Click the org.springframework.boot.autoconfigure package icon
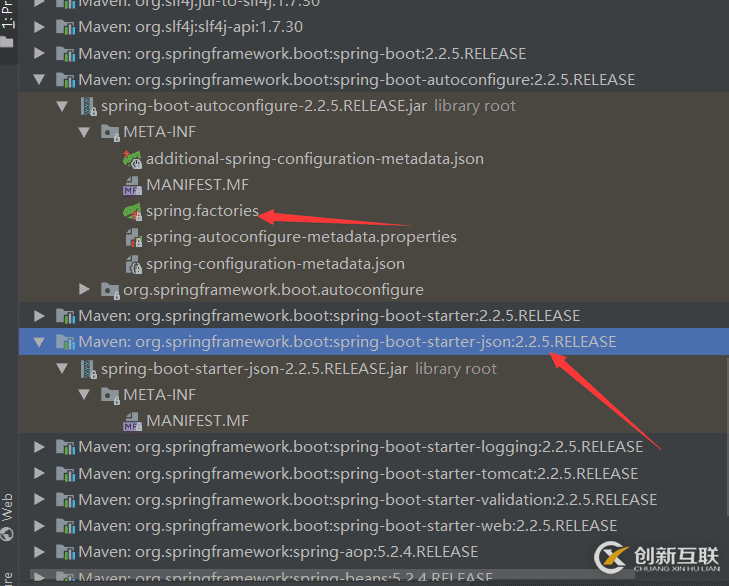The width and height of the screenshot is (729, 586). (111, 290)
